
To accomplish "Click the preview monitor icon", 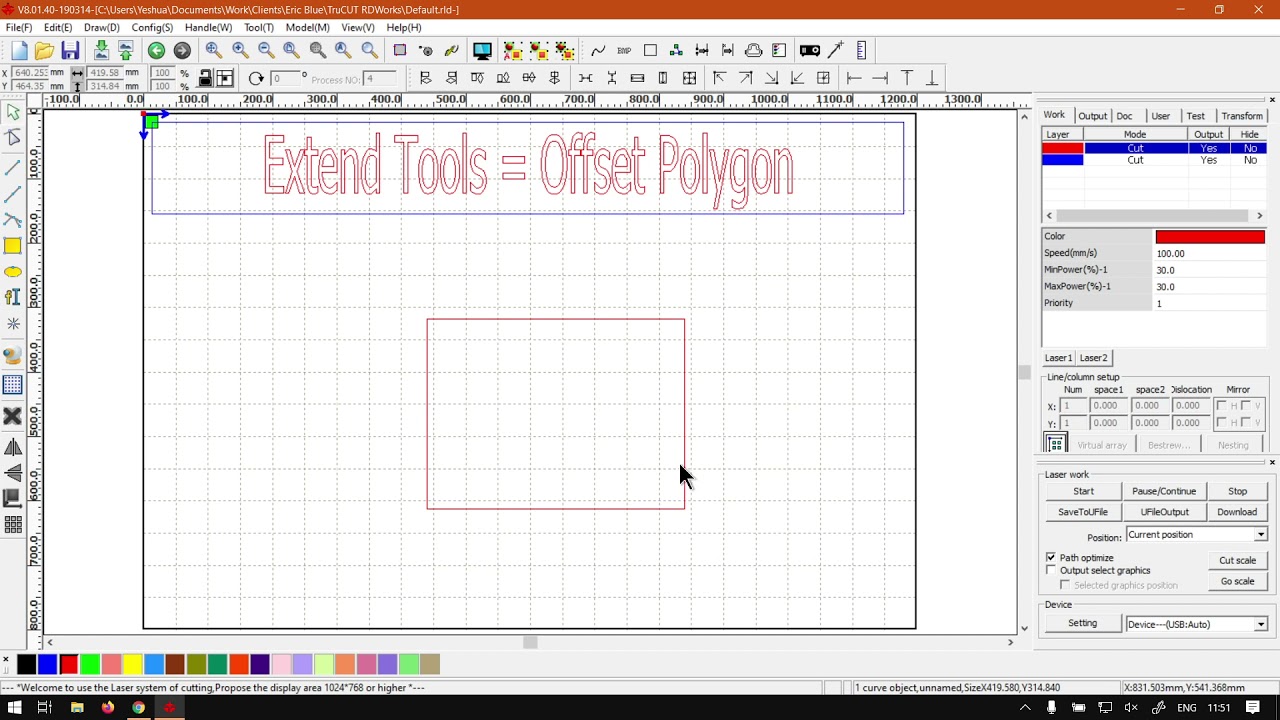I will [x=482, y=51].
